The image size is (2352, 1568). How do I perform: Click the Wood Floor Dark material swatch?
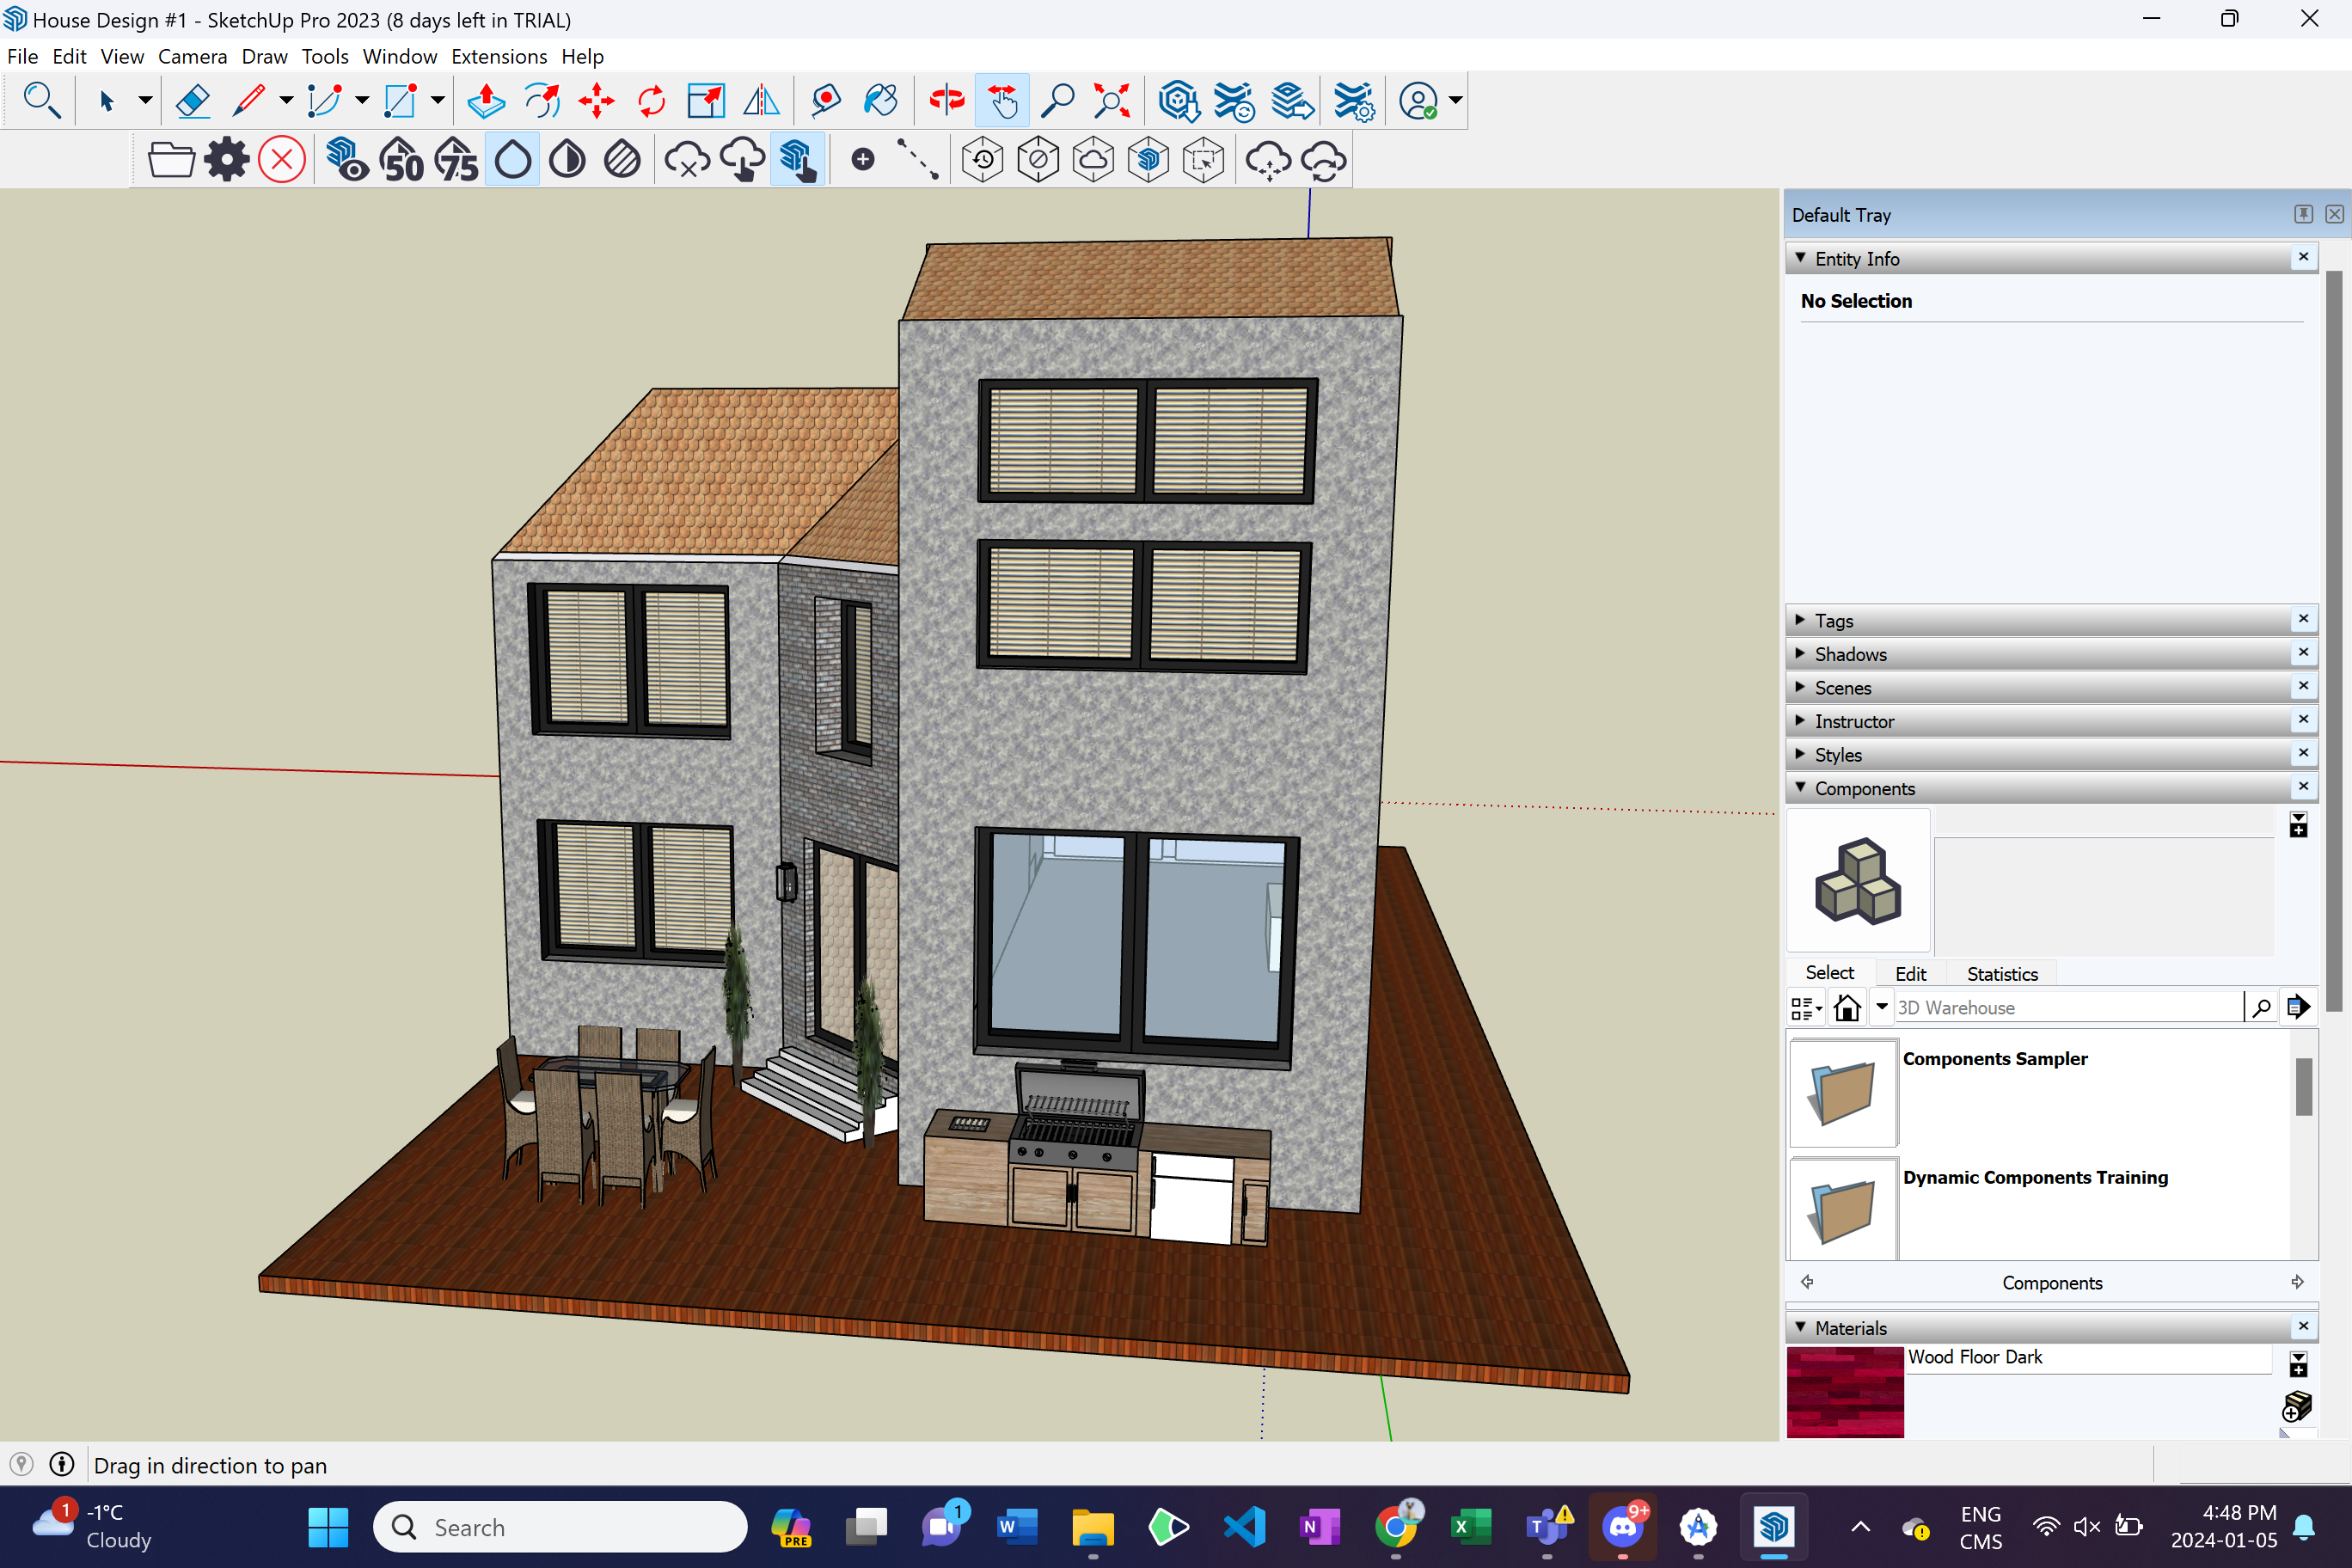[x=1844, y=1392]
